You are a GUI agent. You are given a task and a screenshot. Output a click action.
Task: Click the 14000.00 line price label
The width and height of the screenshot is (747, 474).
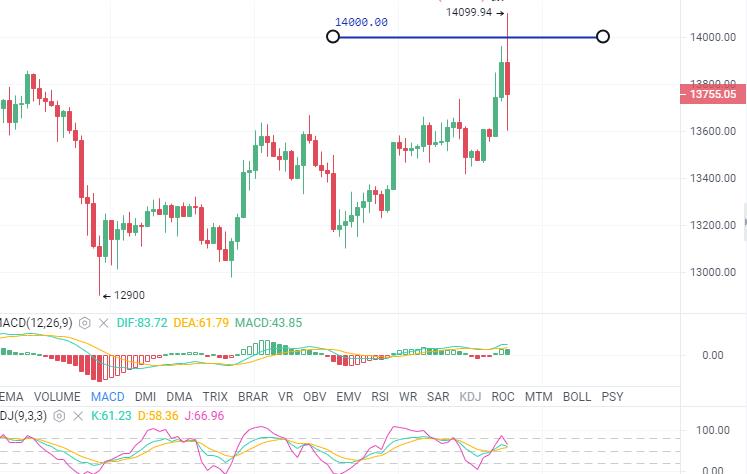click(361, 22)
